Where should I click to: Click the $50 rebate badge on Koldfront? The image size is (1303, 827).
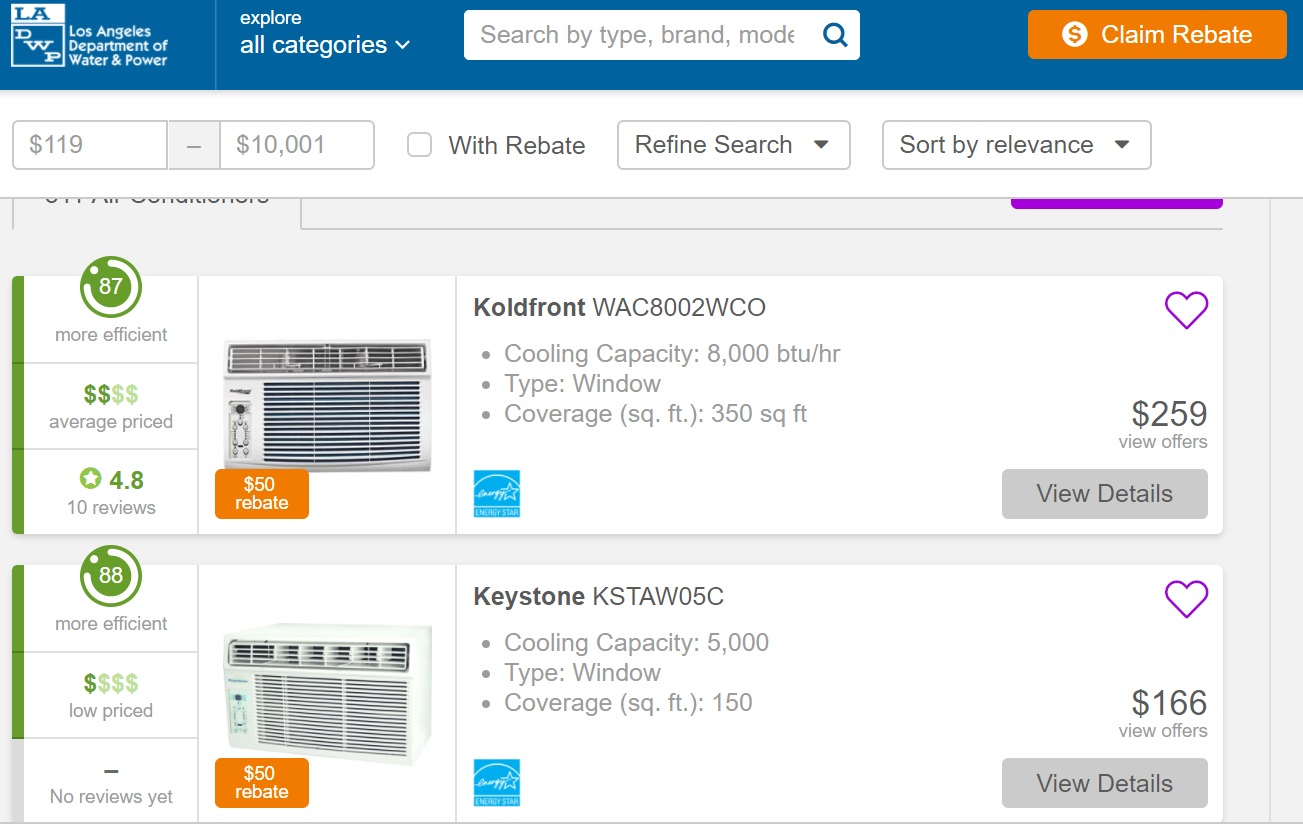pos(262,494)
